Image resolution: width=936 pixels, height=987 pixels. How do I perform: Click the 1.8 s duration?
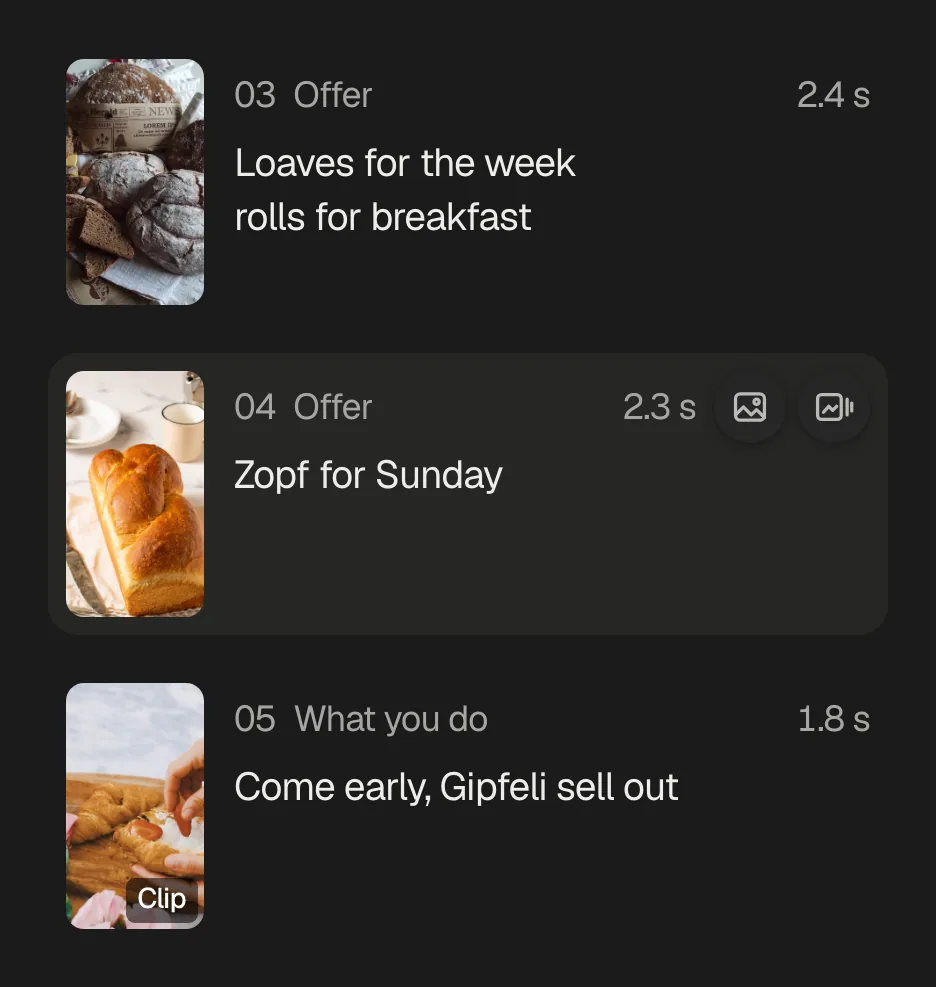click(833, 719)
